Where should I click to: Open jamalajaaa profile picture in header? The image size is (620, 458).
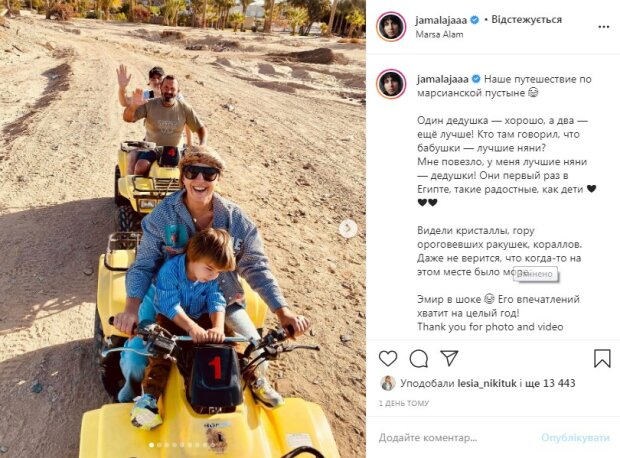[x=391, y=26]
